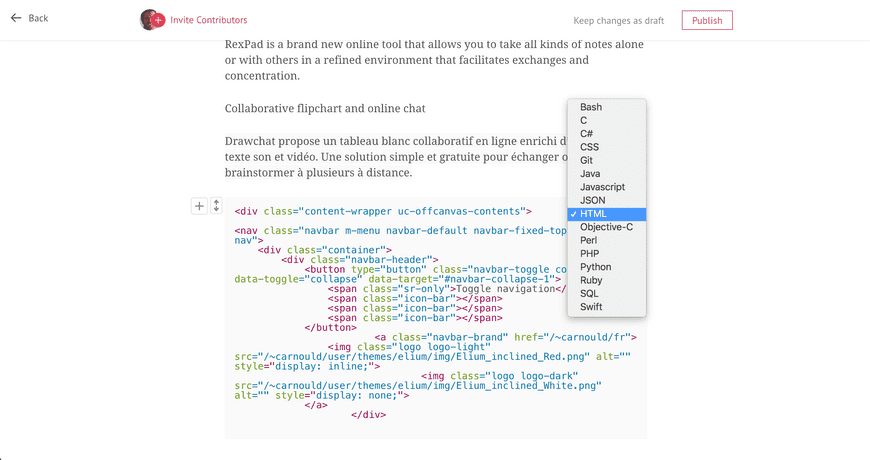This screenshot has height=460, width=870.
Task: Click the 'a class="navbar-brand"' code line
Action: coord(505,337)
